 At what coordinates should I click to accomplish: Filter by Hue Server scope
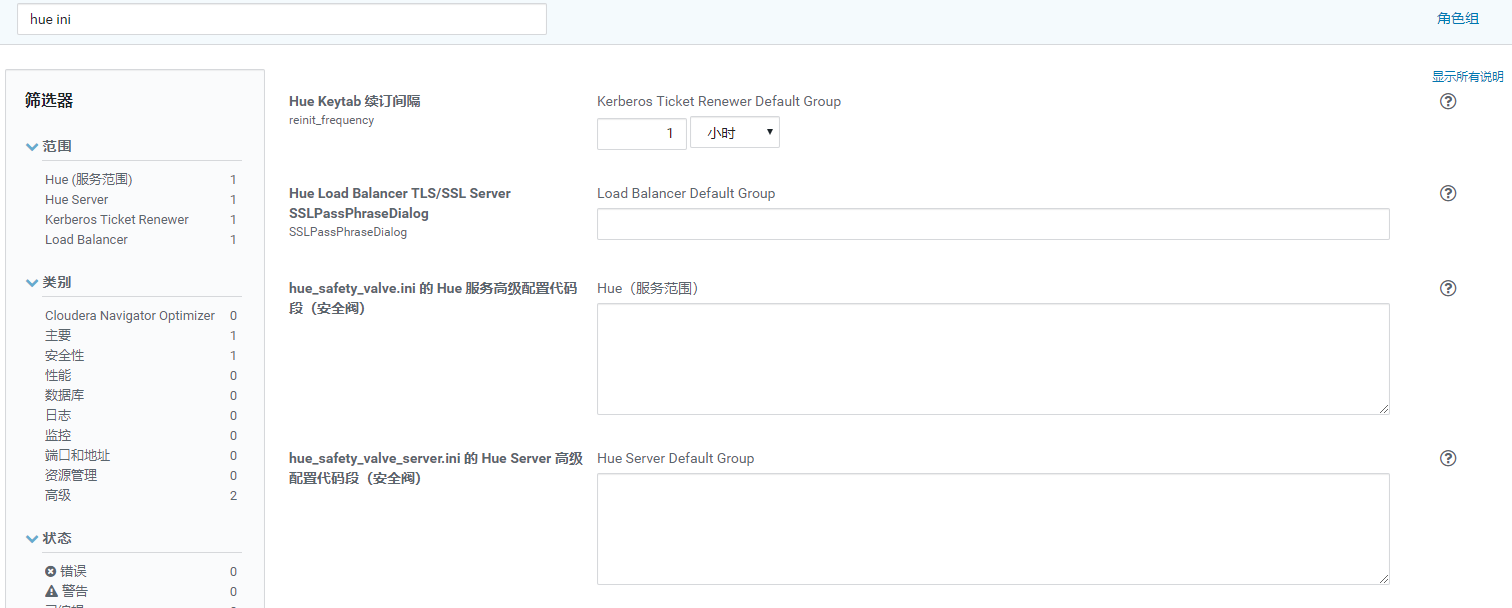[77, 200]
